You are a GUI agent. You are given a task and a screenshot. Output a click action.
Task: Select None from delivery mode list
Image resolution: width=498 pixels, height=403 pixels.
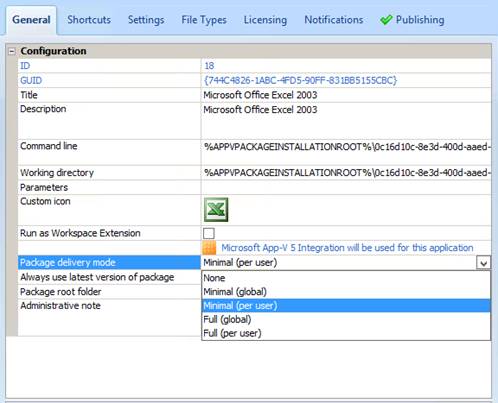pyautogui.click(x=346, y=278)
